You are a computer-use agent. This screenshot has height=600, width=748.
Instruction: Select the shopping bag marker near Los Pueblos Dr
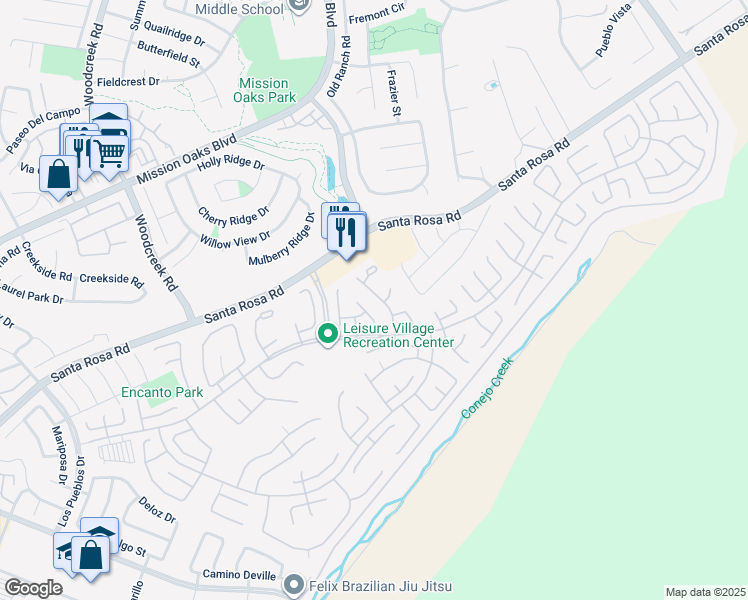(90, 556)
